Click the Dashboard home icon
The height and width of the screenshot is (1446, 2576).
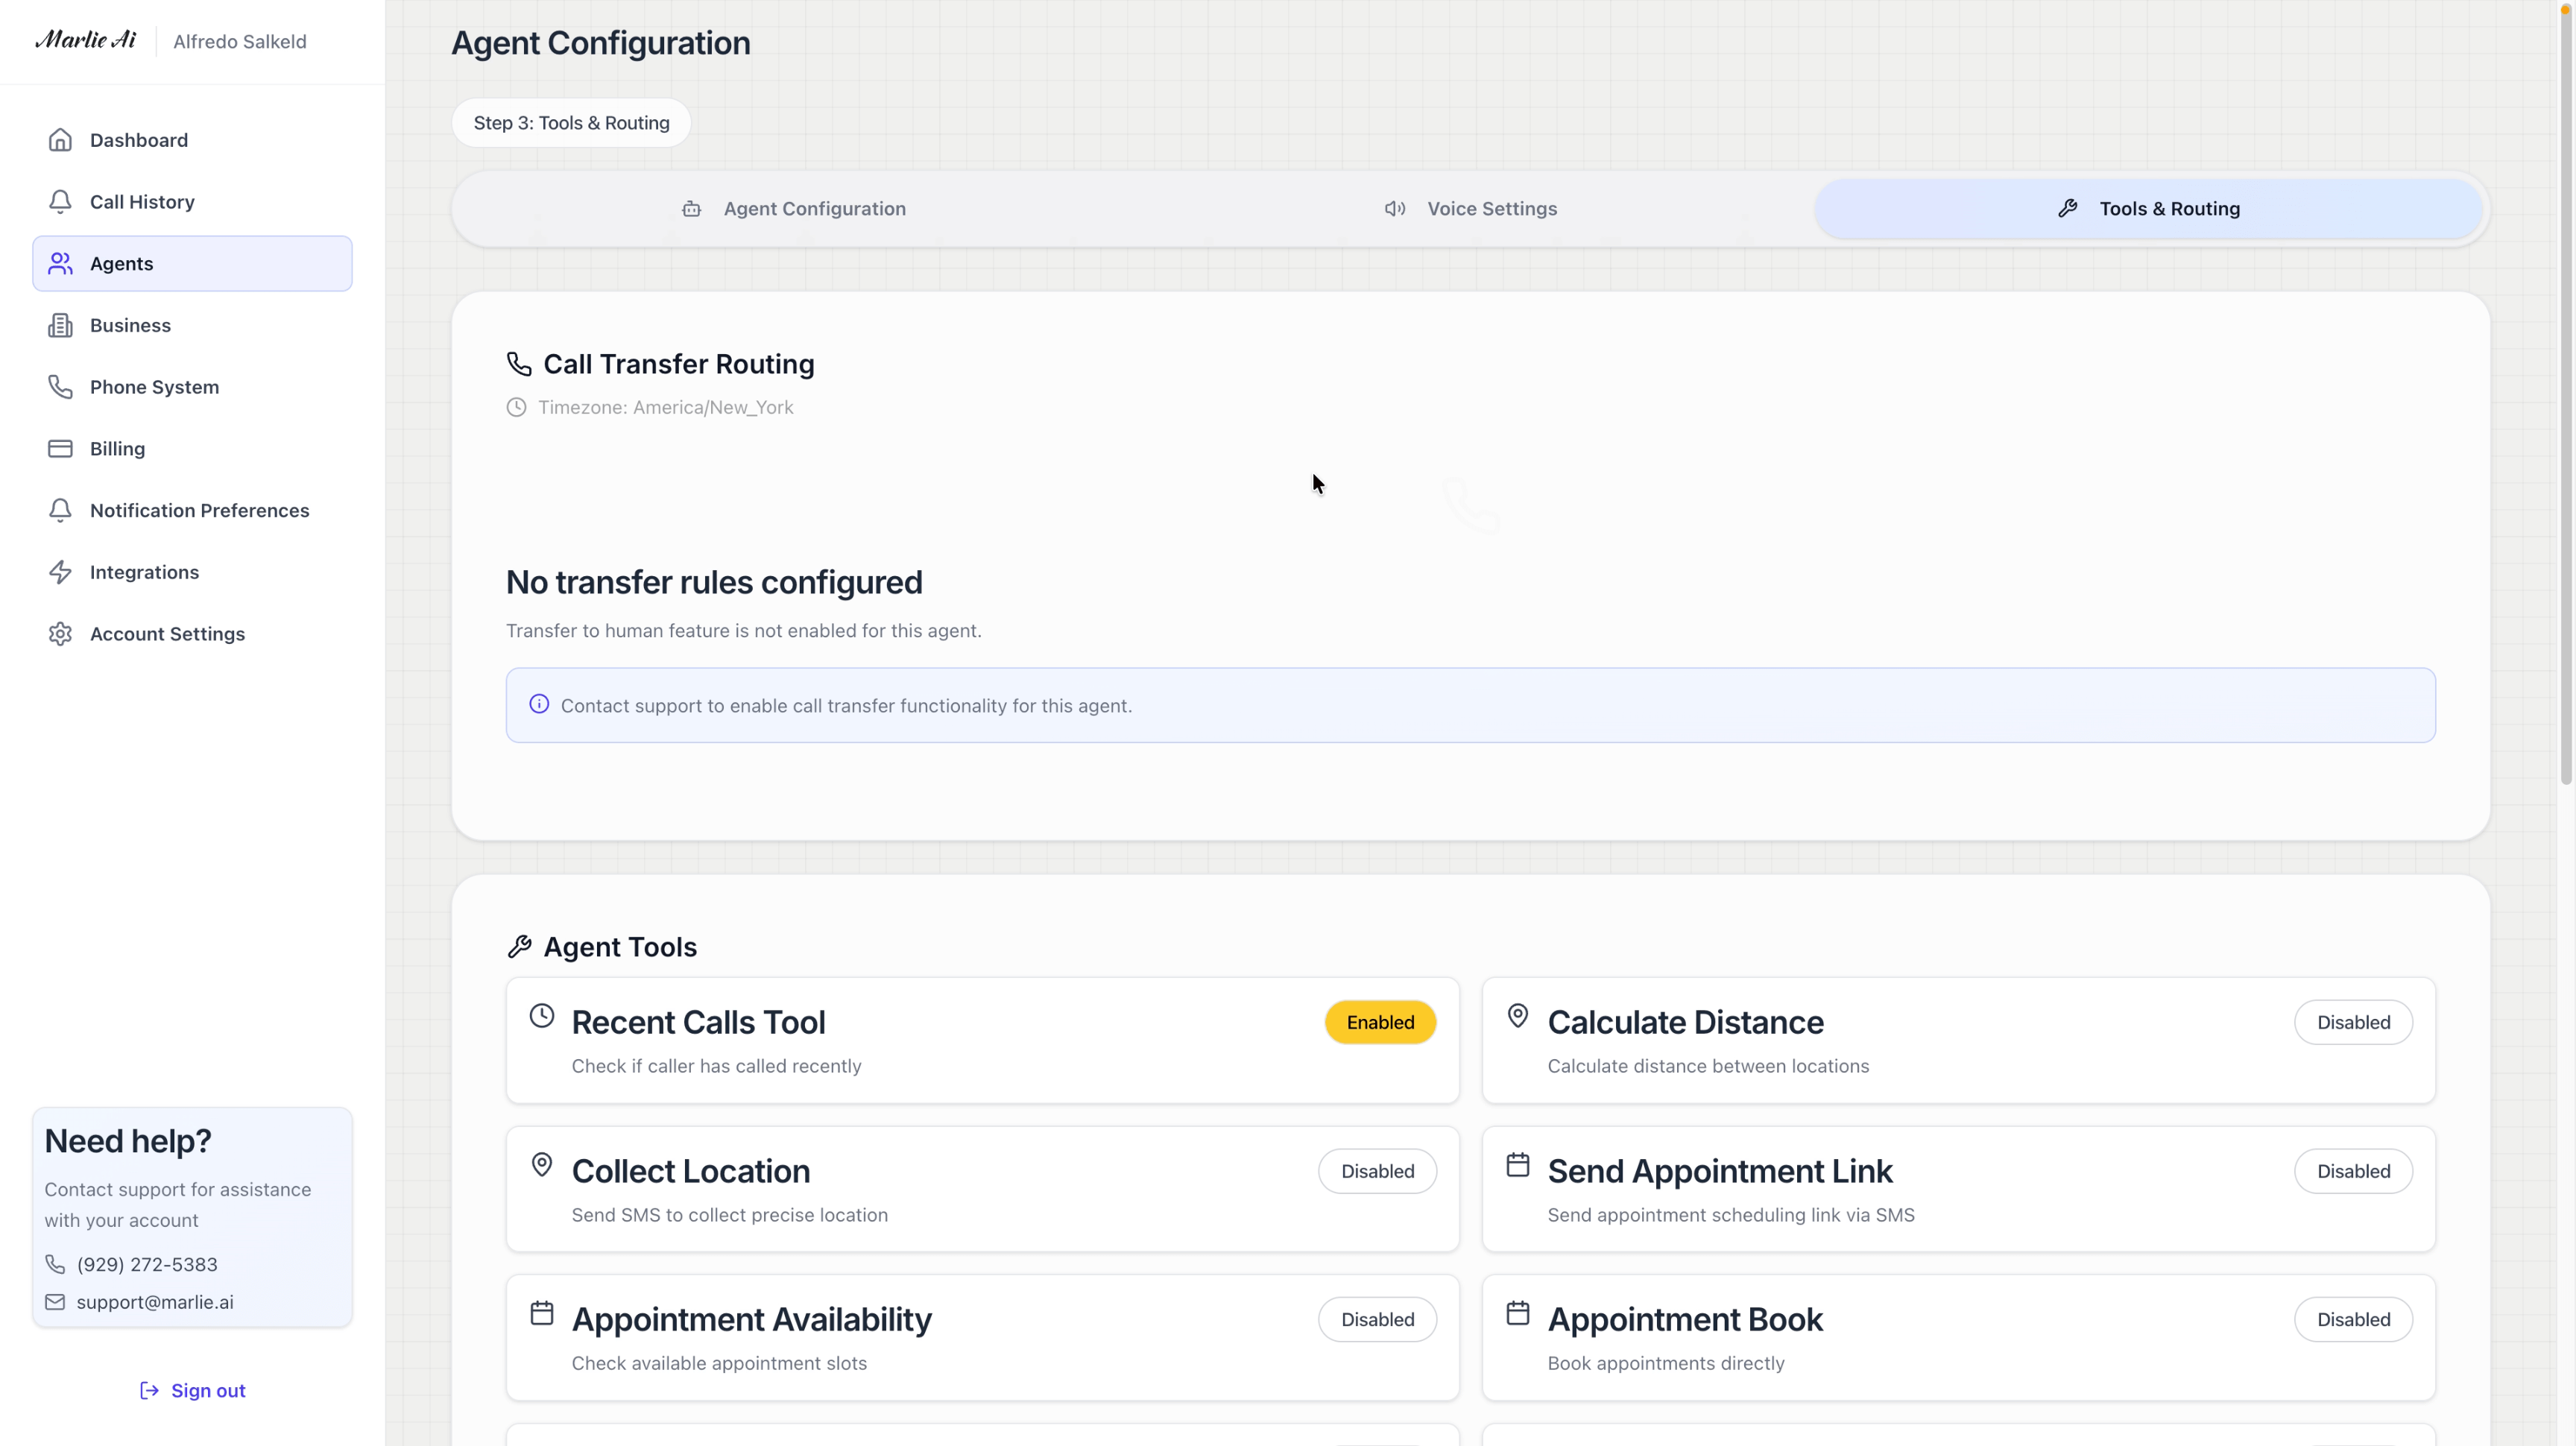pyautogui.click(x=60, y=140)
